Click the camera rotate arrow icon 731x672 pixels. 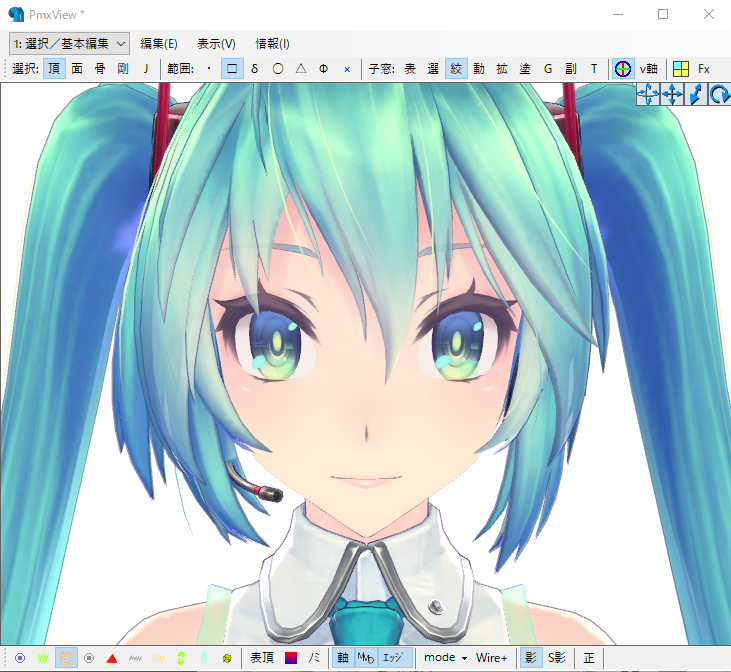pyautogui.click(x=719, y=94)
